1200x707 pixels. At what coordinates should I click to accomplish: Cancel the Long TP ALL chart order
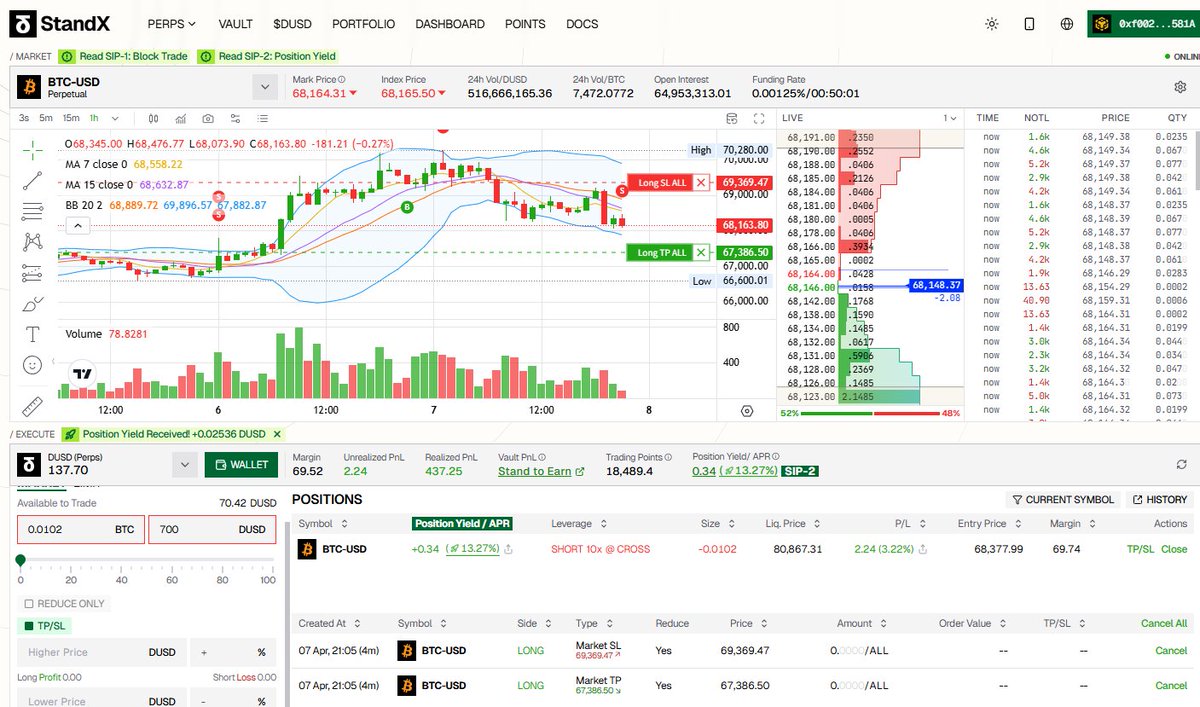click(x=701, y=252)
